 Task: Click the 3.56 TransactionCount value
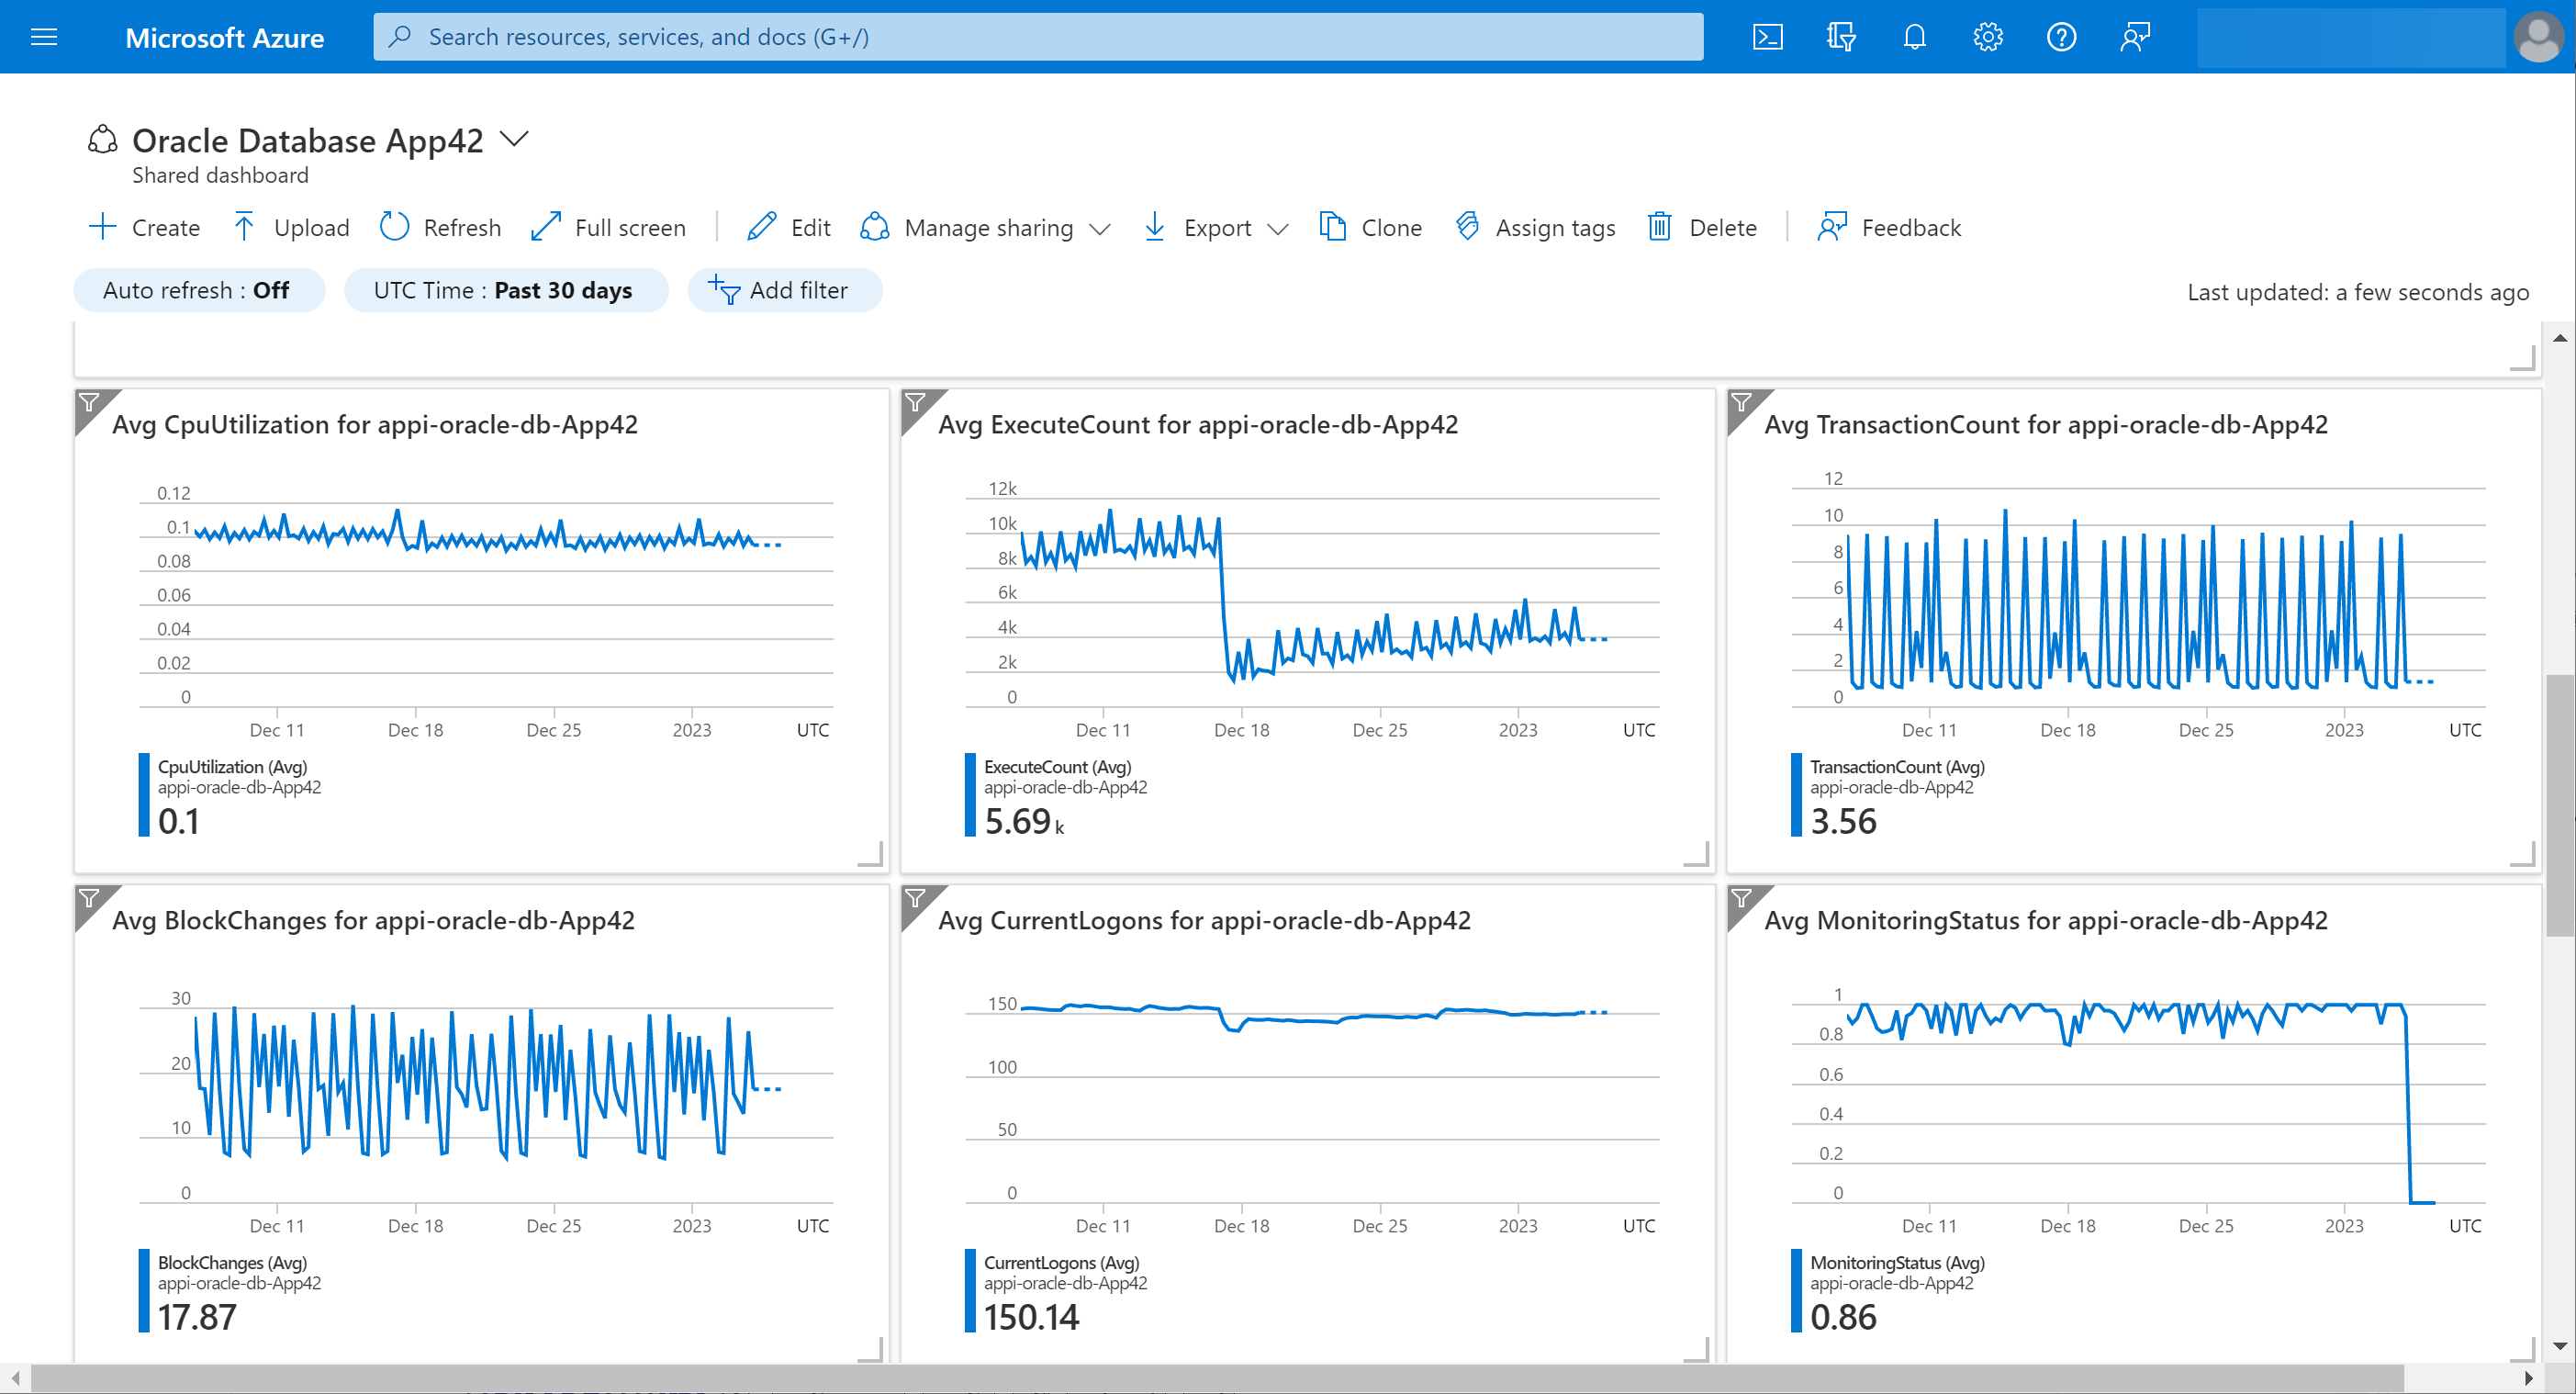1843,821
